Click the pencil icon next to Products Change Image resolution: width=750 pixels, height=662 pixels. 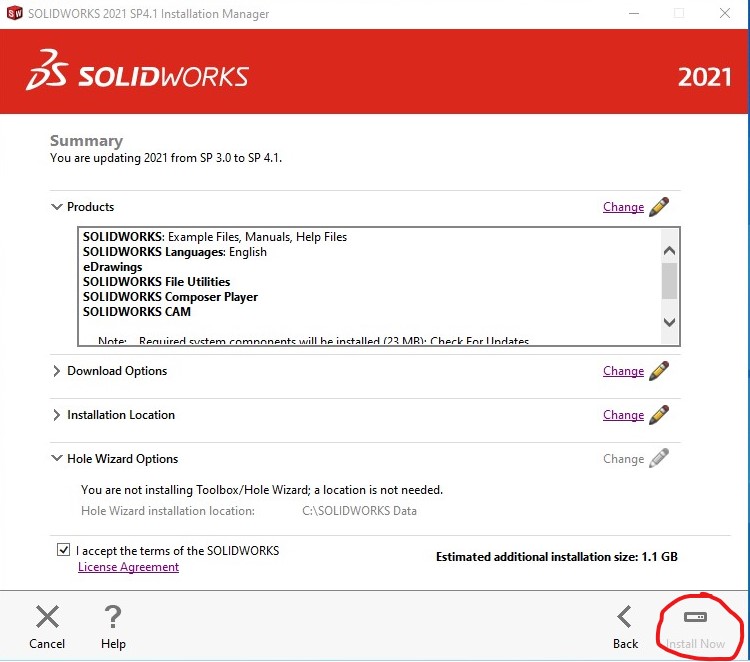tap(659, 207)
